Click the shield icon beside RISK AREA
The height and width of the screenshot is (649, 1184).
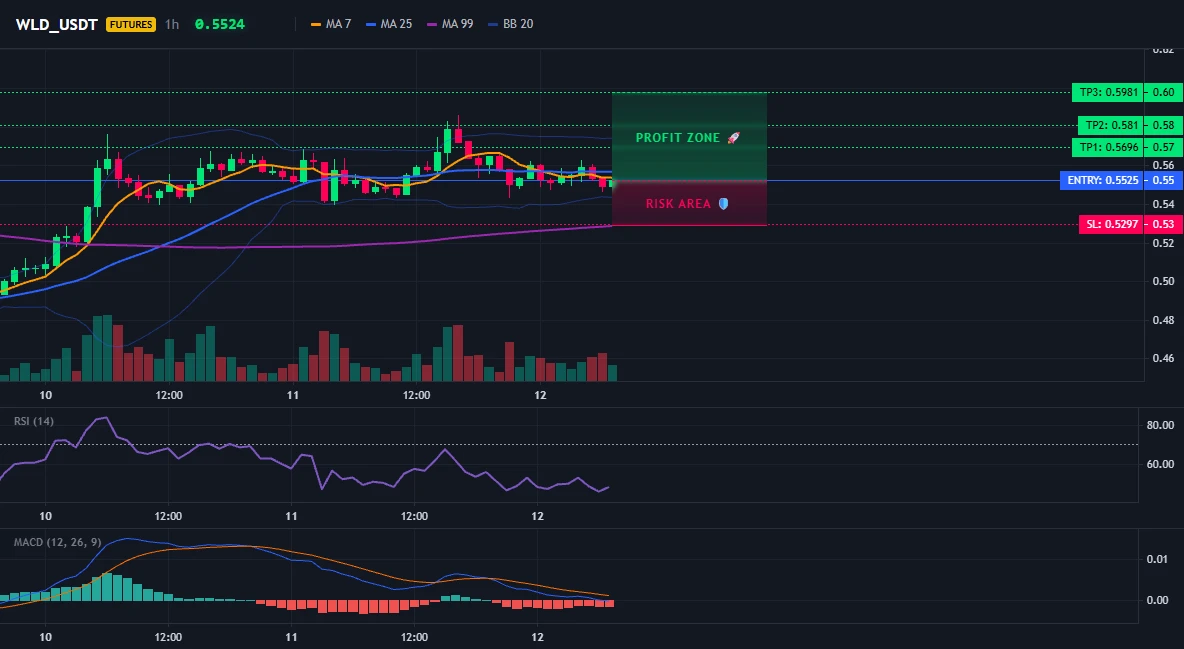point(723,203)
